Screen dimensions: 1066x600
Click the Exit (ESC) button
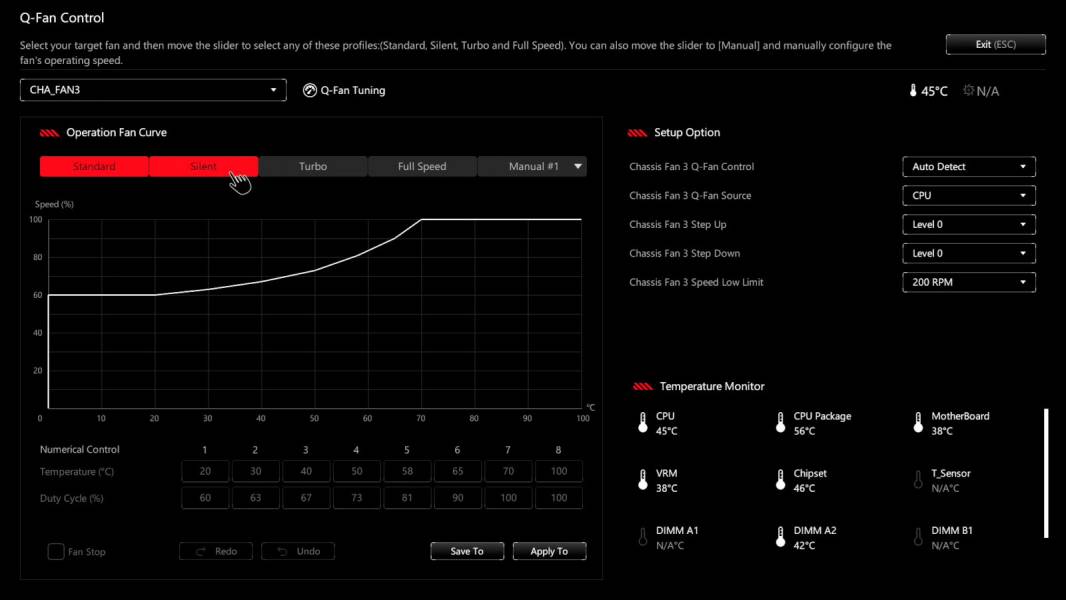[x=995, y=44]
